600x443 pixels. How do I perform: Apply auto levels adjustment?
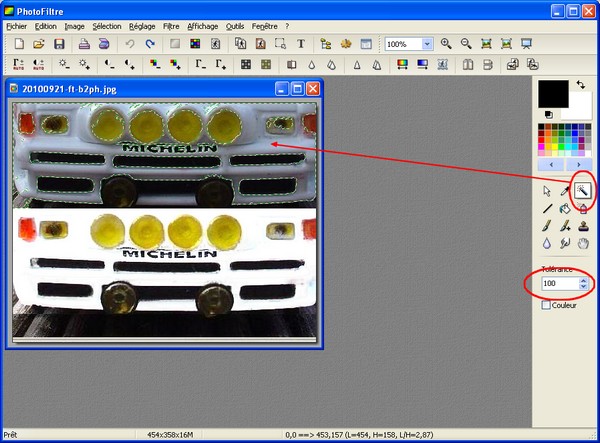[x=19, y=64]
